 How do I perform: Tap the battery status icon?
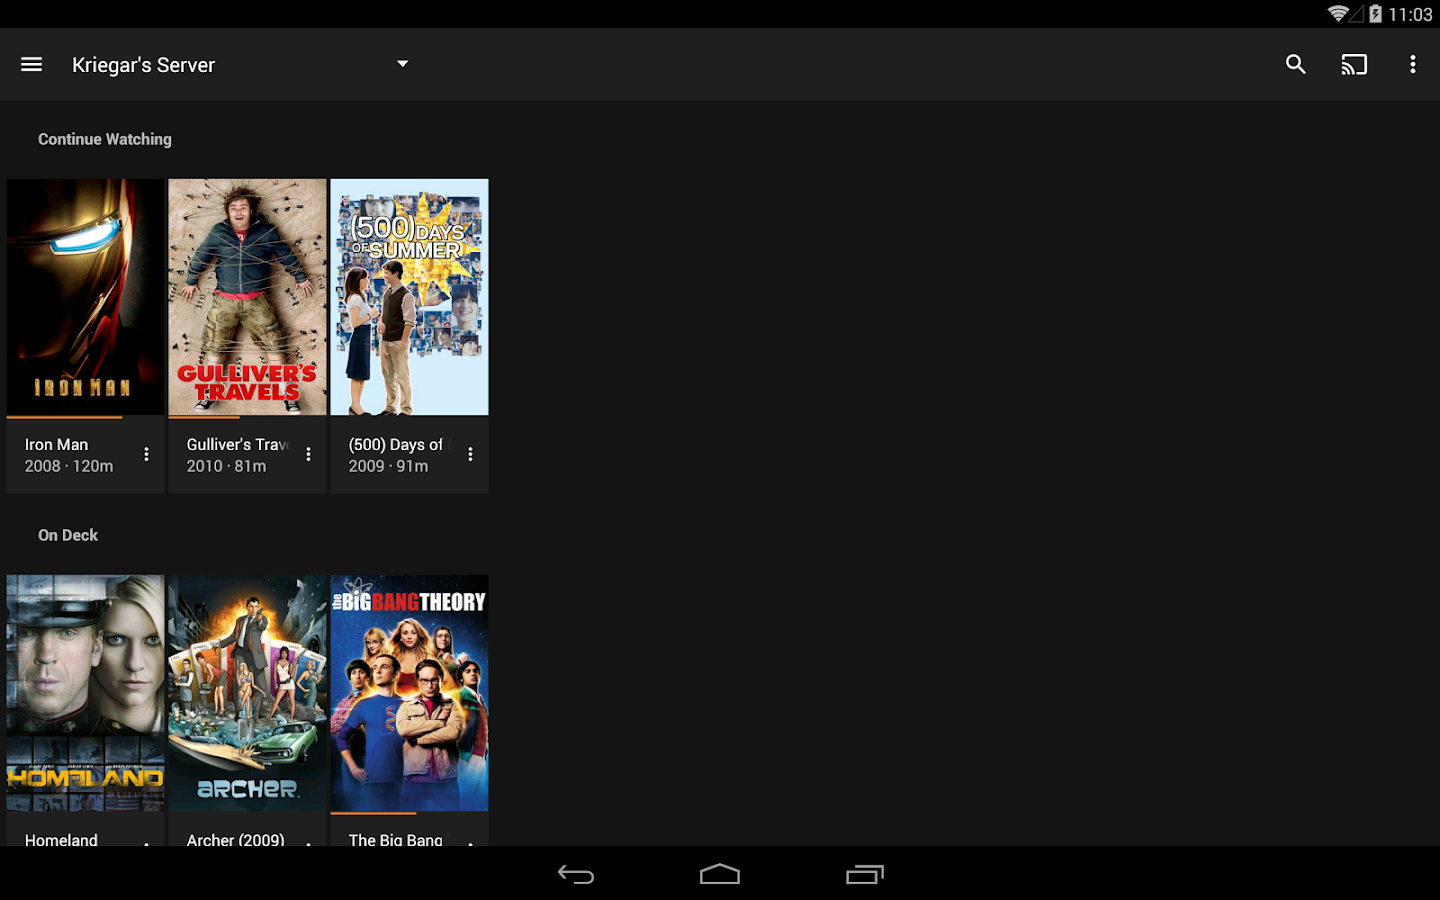tap(1375, 13)
